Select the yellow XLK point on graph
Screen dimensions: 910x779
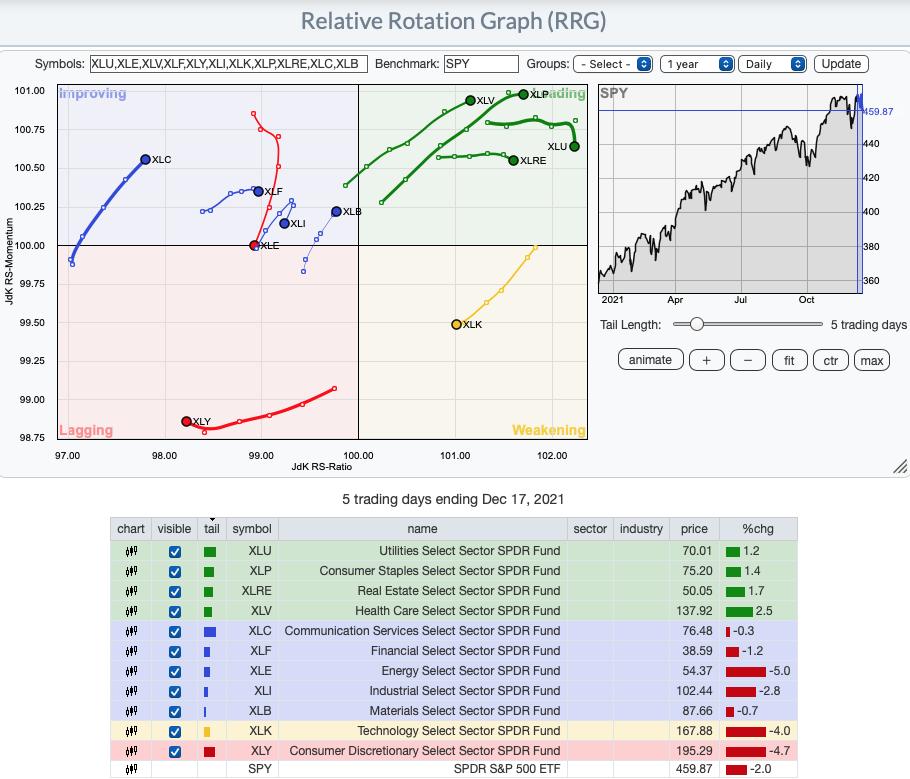tap(457, 325)
